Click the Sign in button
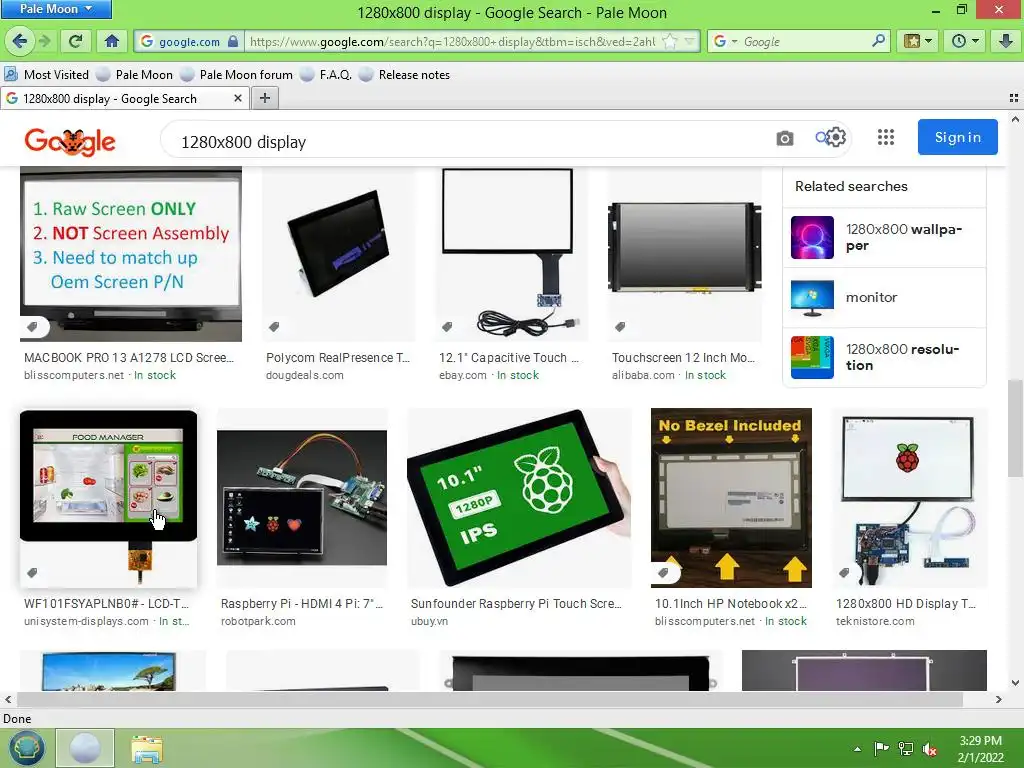The height and width of the screenshot is (768, 1024). [x=957, y=137]
